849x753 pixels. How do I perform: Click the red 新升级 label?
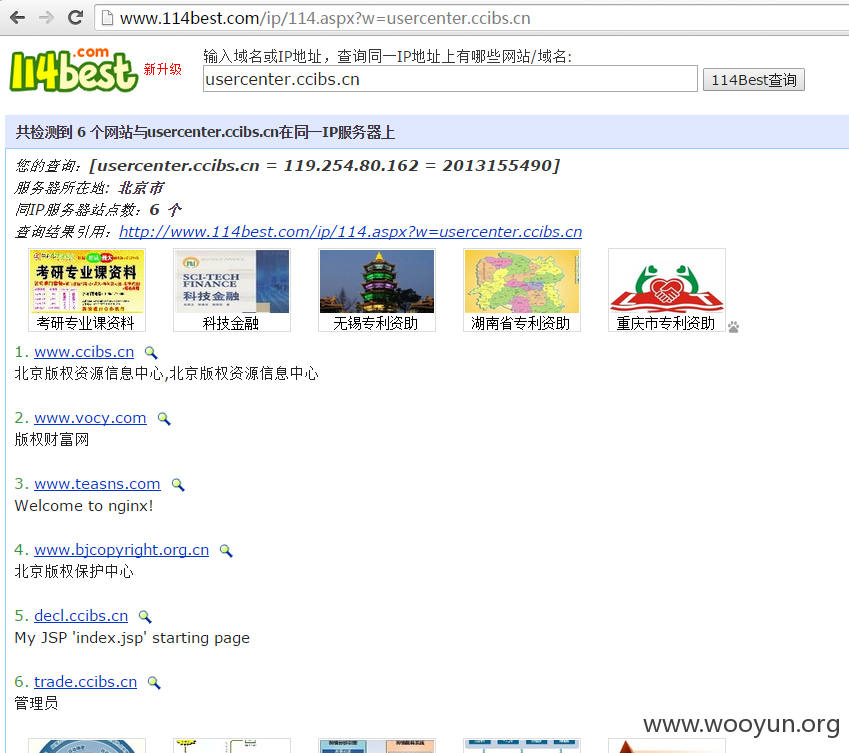tap(162, 69)
